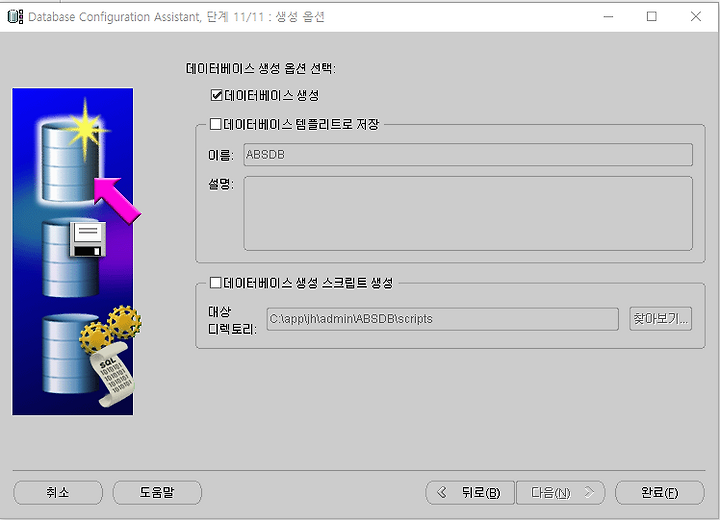Click the 대상 디렉토리 path field
This screenshot has height=520, width=720.
tap(443, 319)
